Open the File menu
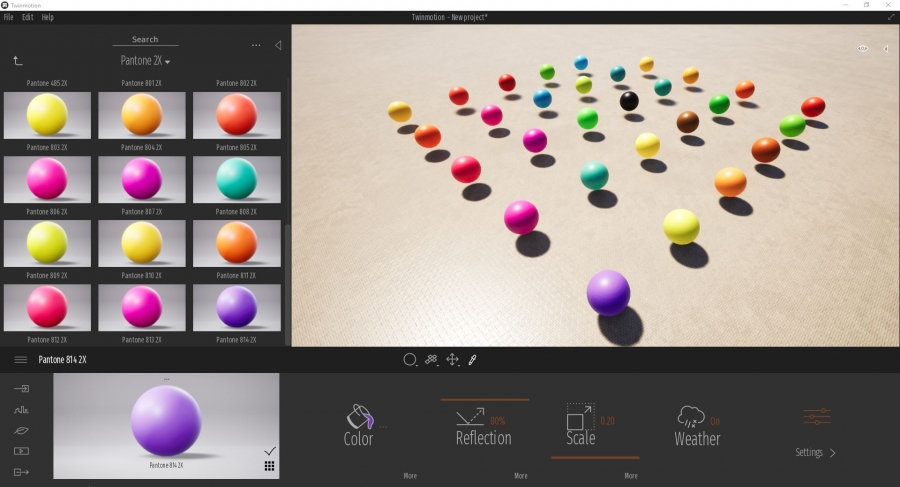900x487 pixels. [9, 17]
